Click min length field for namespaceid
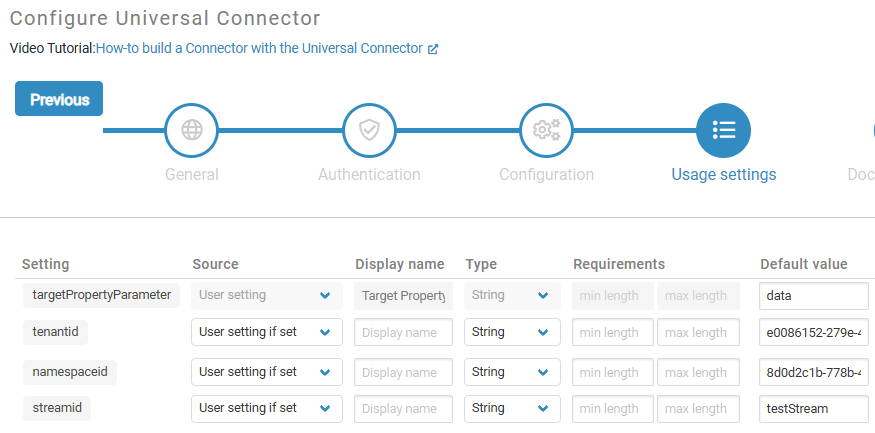875x433 pixels. 612,372
